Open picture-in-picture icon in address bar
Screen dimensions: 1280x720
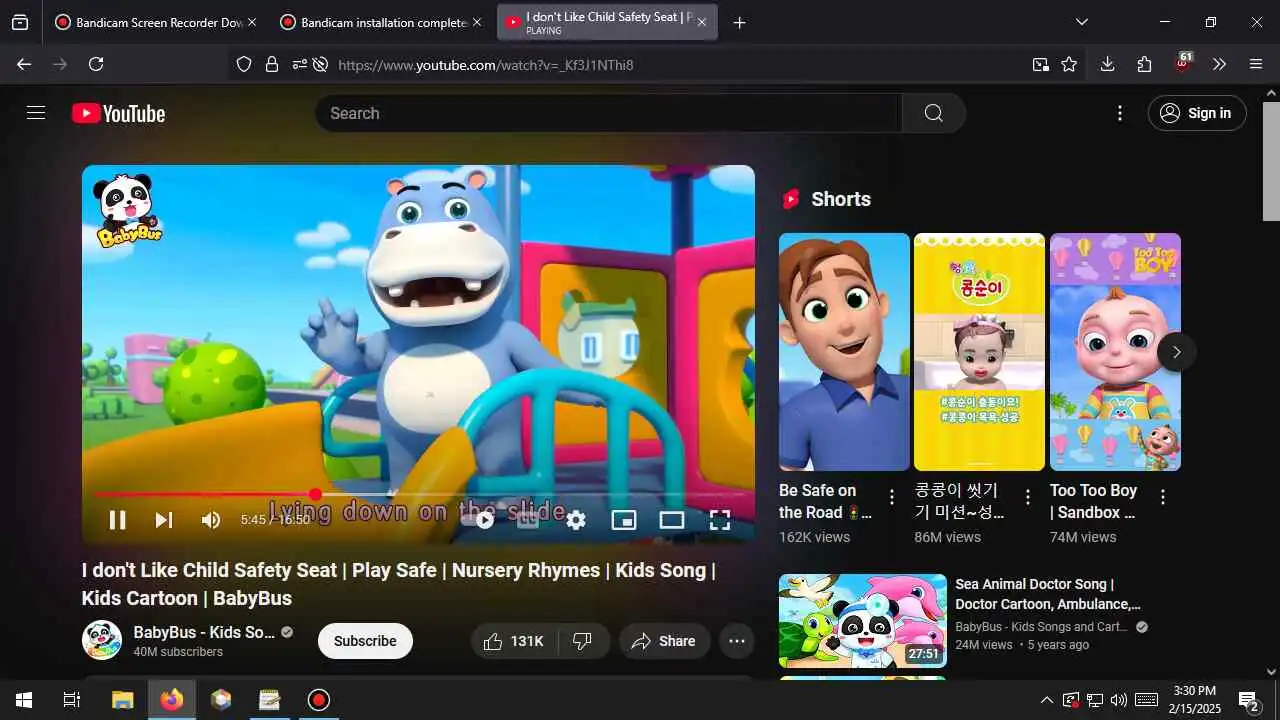[1041, 64]
